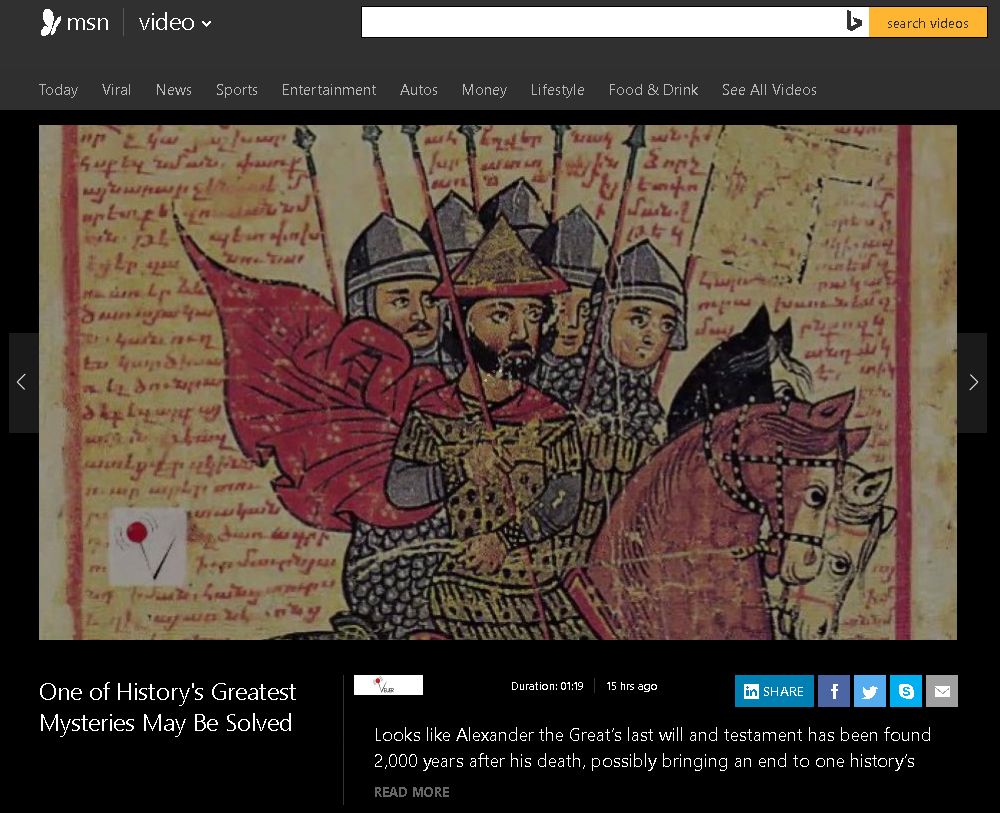Click READ MORE to expand description
Screen dimensions: 1000x813
point(411,792)
